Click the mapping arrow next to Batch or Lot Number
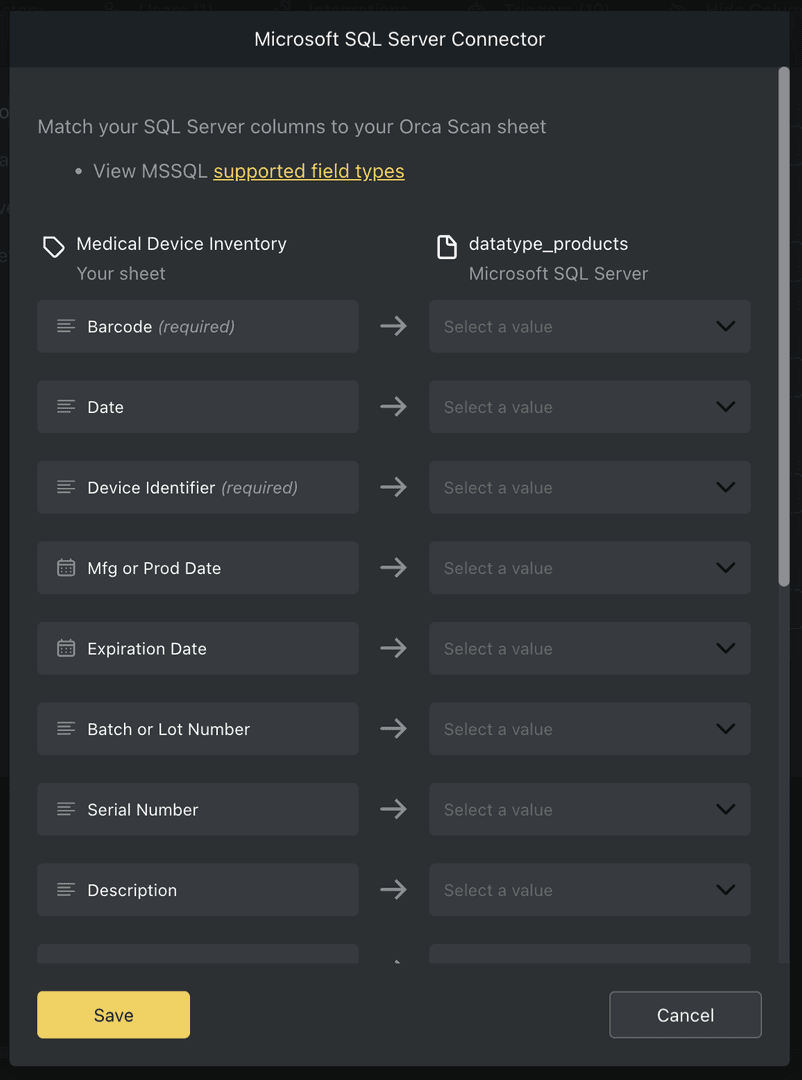 (x=393, y=729)
